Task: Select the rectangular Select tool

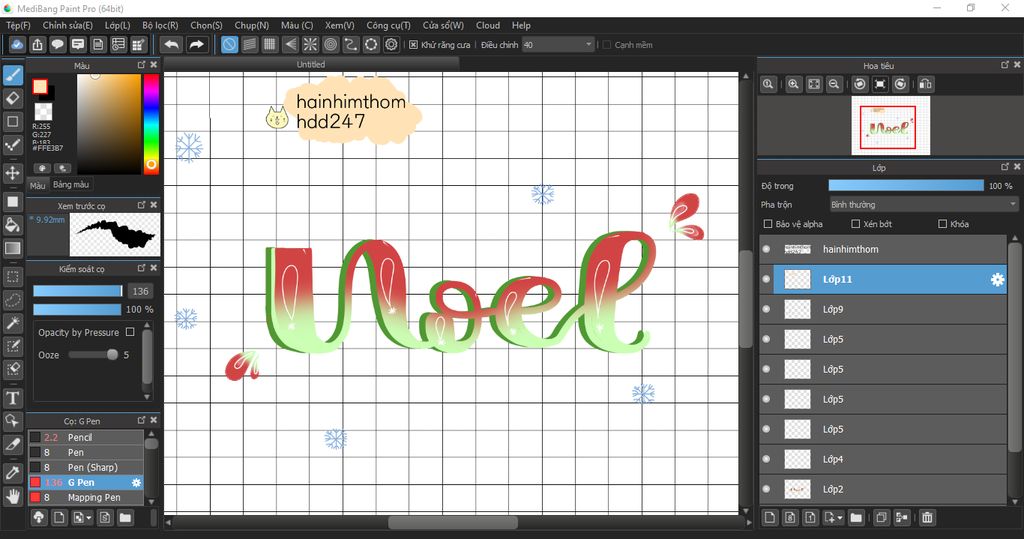Action: point(12,276)
